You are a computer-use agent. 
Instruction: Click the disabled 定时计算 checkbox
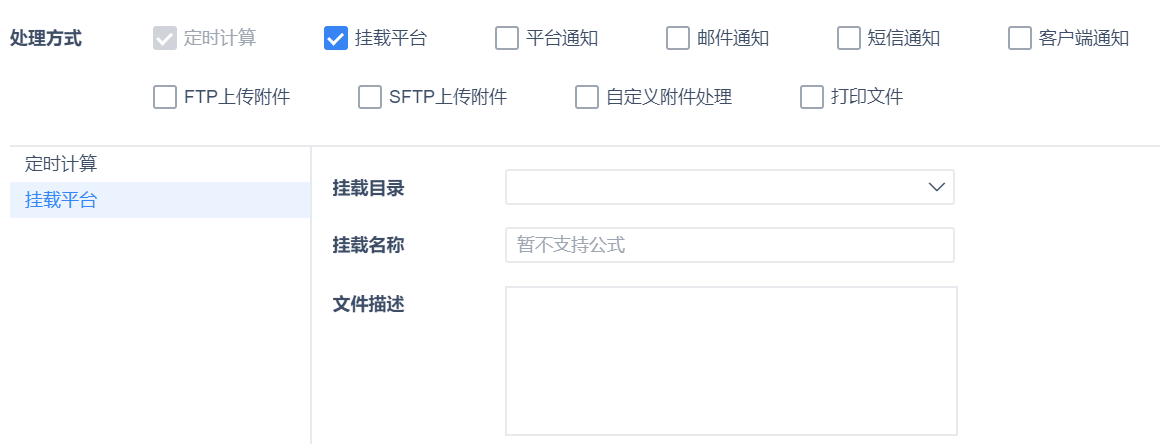165,39
